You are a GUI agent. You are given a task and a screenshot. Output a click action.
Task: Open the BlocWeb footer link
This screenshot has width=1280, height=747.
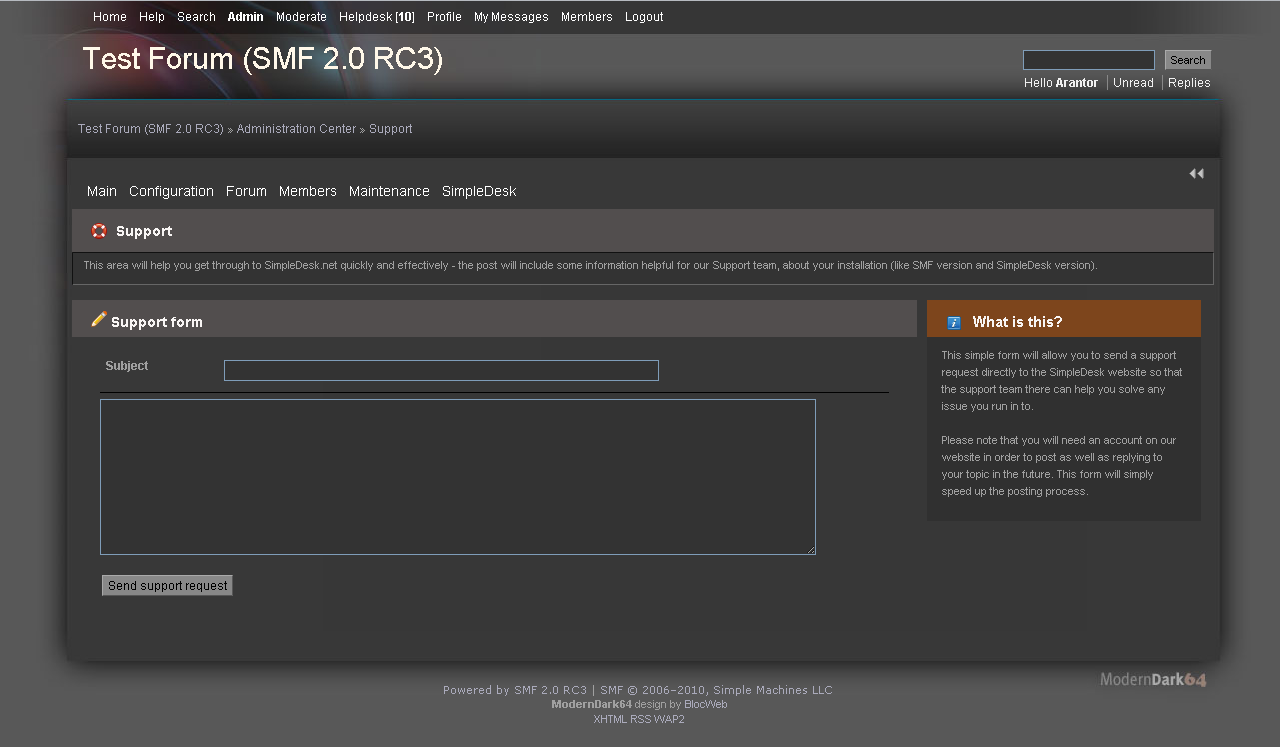click(706, 704)
